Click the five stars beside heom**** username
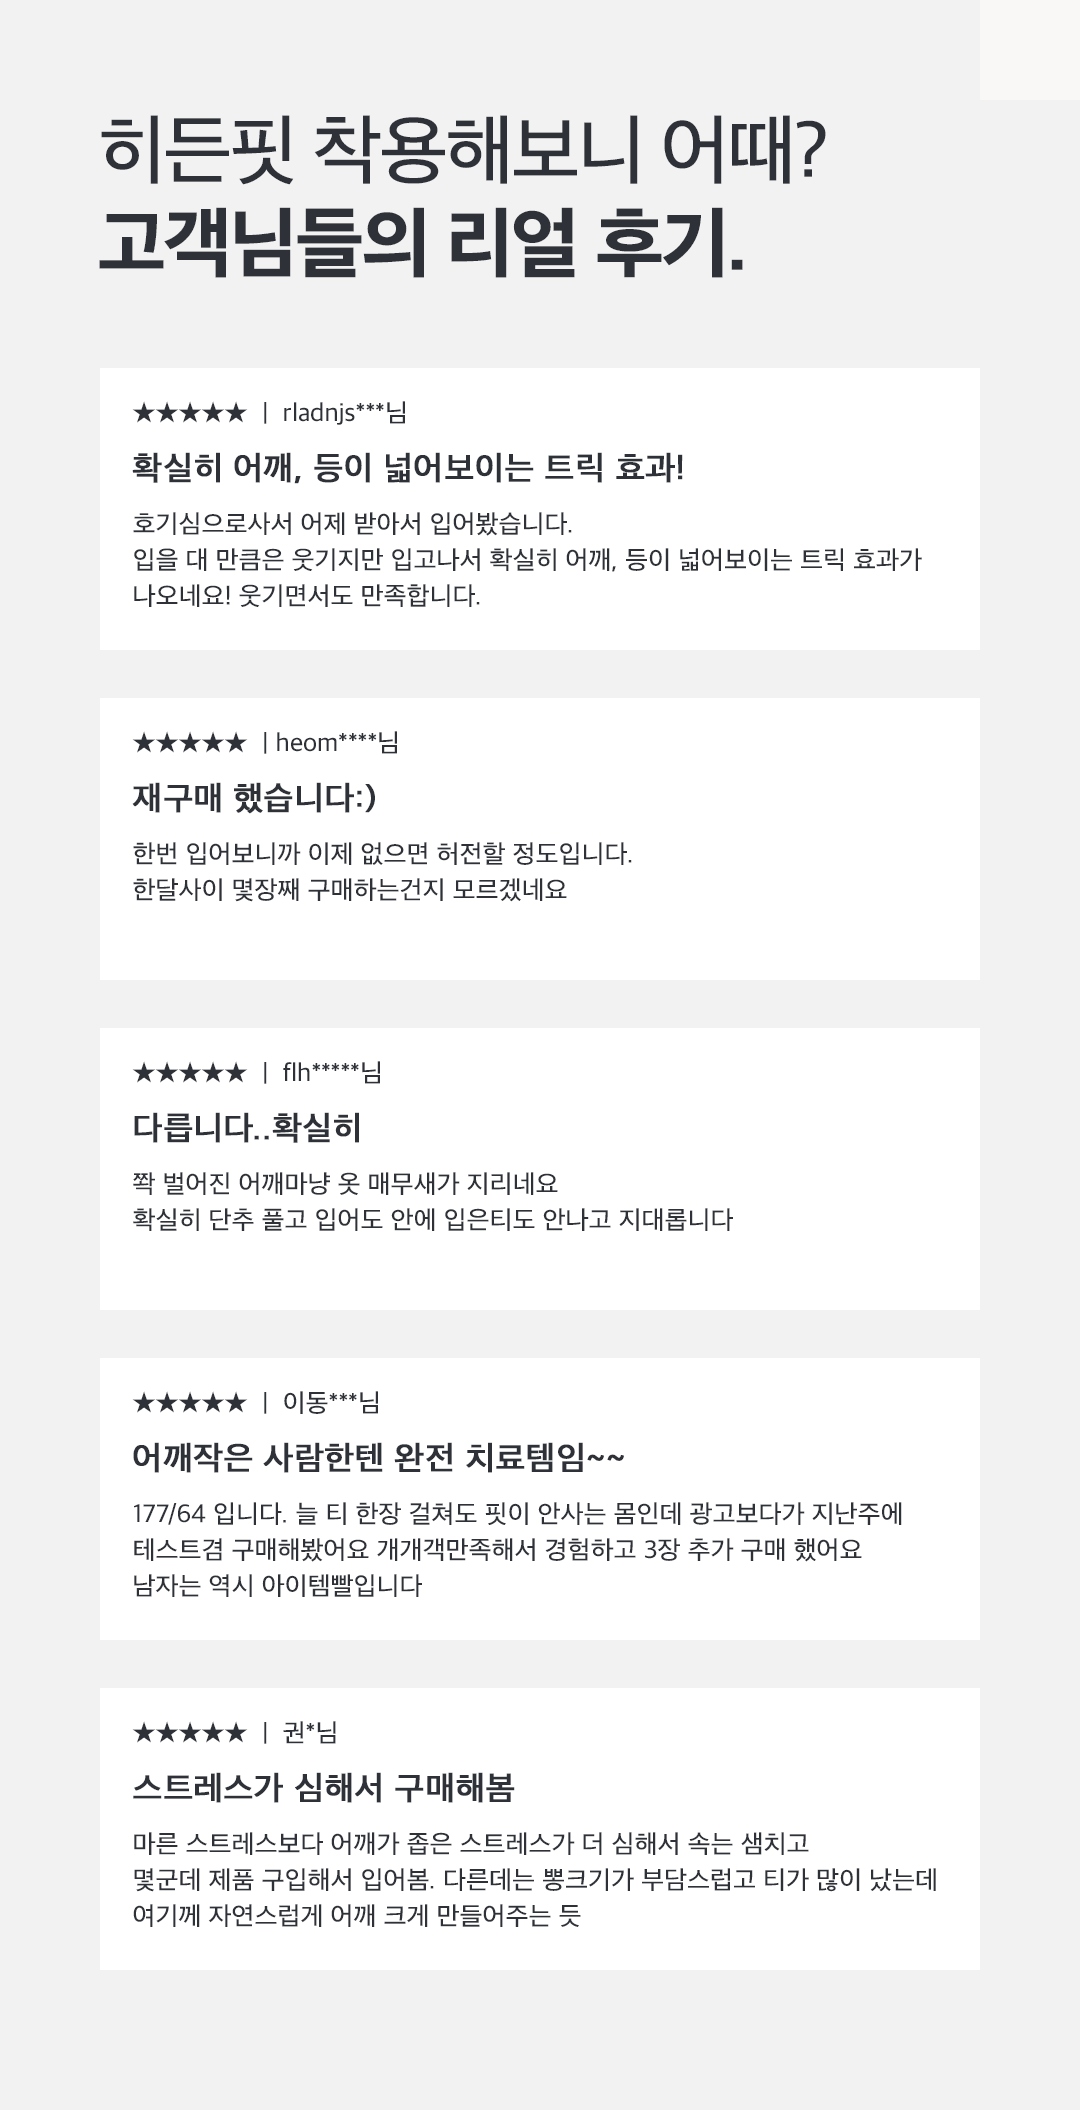 tap(189, 743)
